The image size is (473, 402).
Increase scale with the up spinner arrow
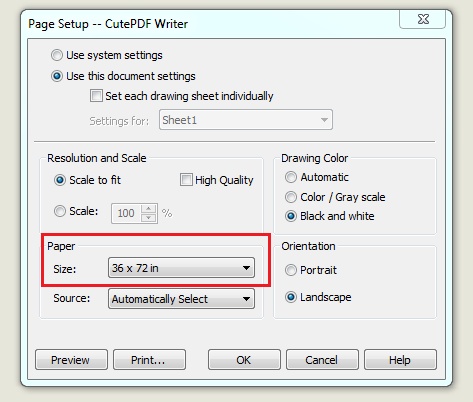pos(149,209)
